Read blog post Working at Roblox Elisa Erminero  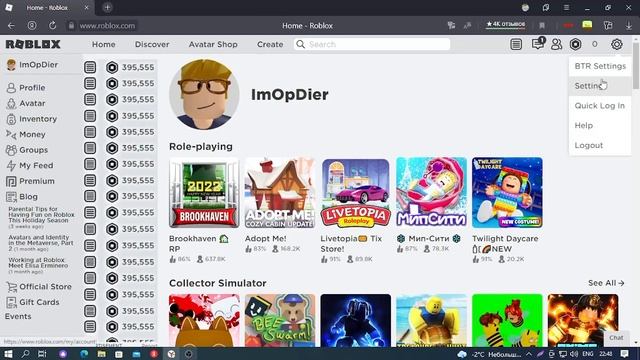[38, 265]
